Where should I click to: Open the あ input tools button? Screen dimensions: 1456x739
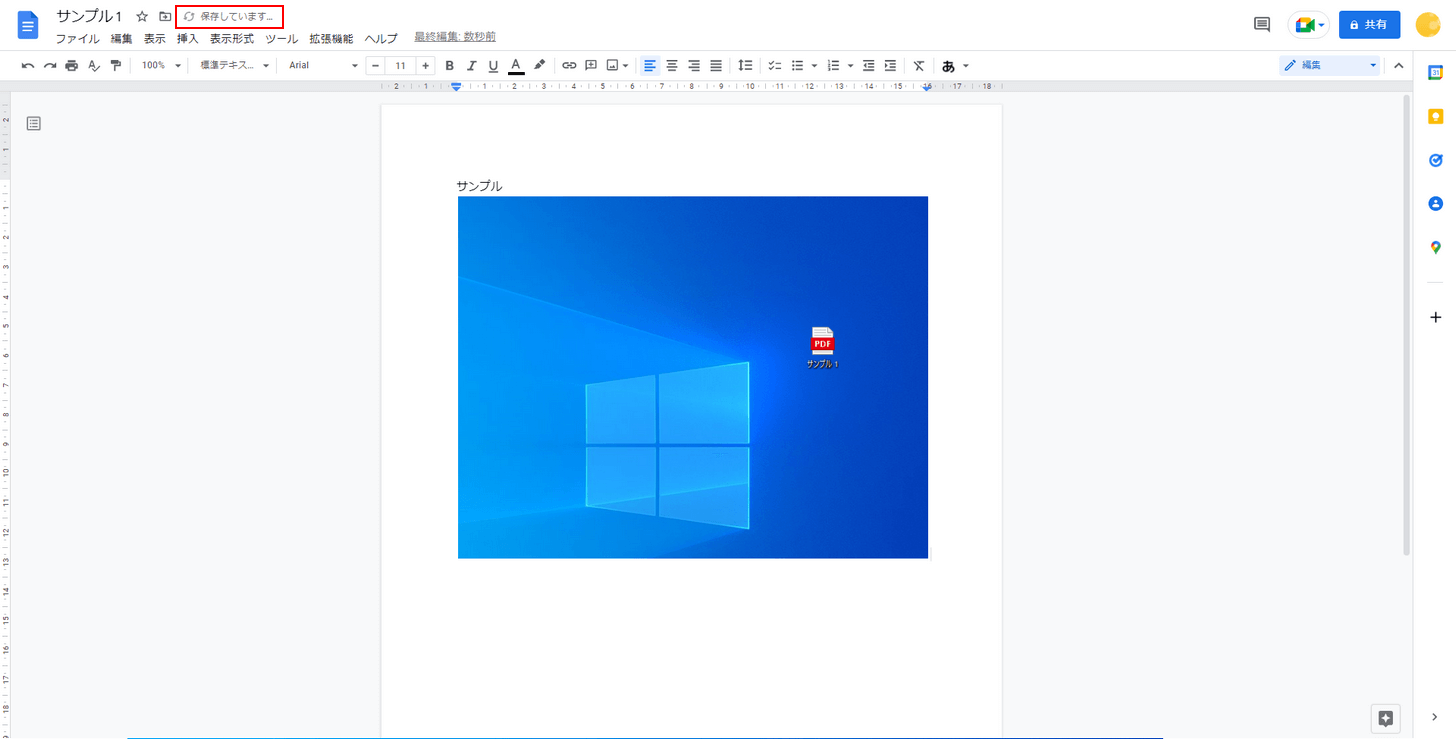tap(948, 66)
